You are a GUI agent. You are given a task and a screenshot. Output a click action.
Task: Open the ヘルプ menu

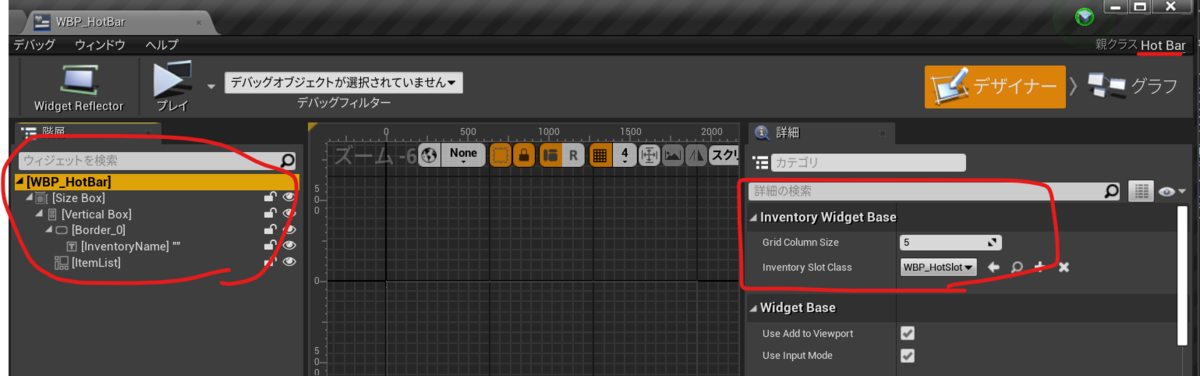(162, 46)
